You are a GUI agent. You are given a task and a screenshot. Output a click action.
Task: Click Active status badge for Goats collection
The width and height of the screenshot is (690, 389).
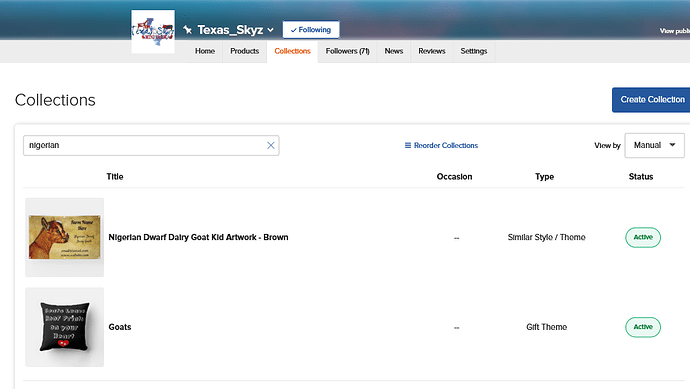(x=643, y=327)
